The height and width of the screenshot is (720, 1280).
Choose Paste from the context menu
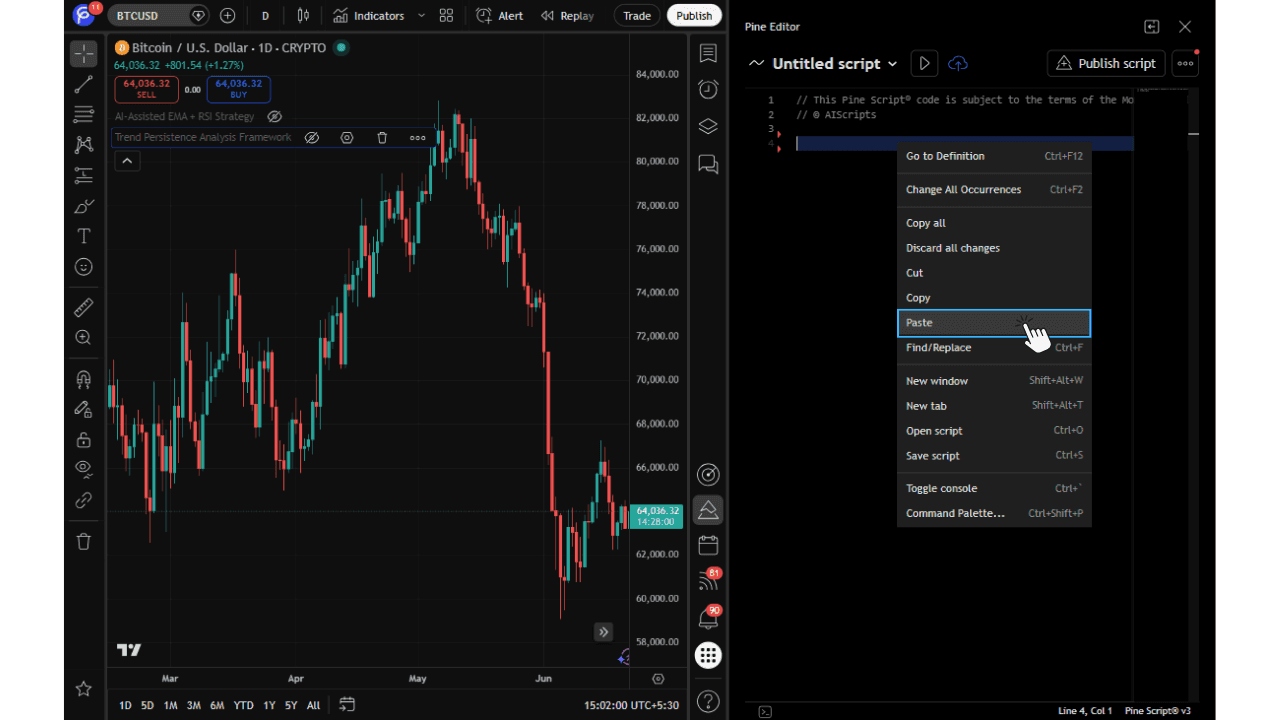994,323
